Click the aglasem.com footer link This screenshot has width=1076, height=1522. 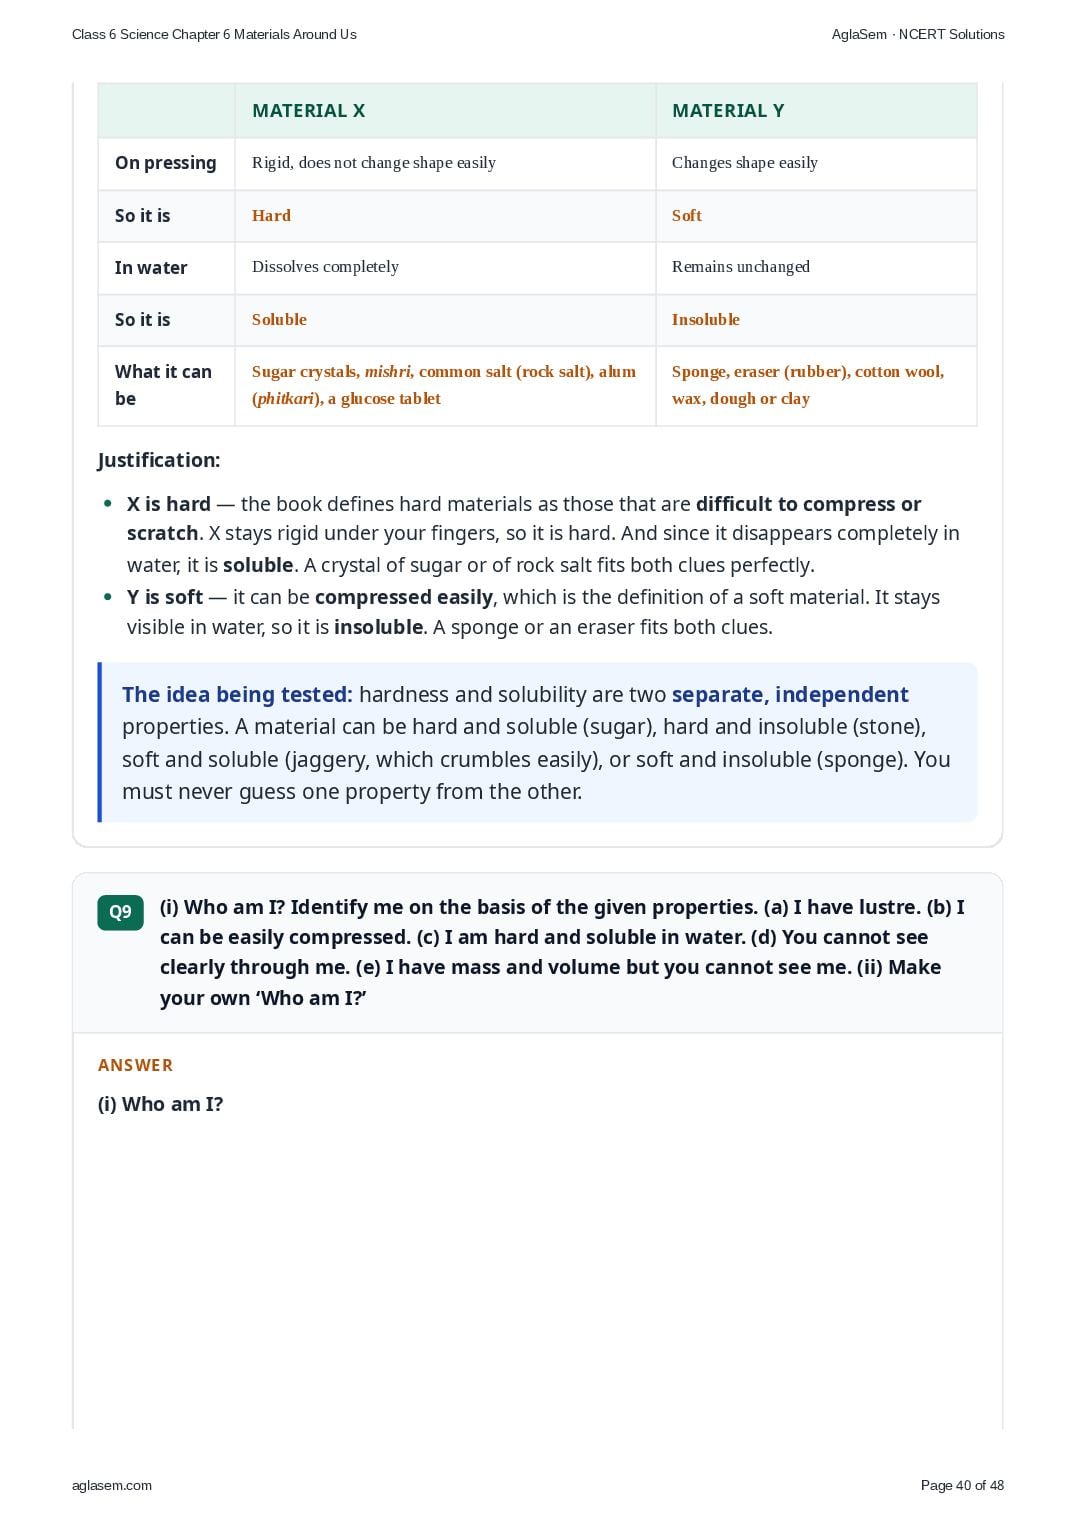(112, 1485)
